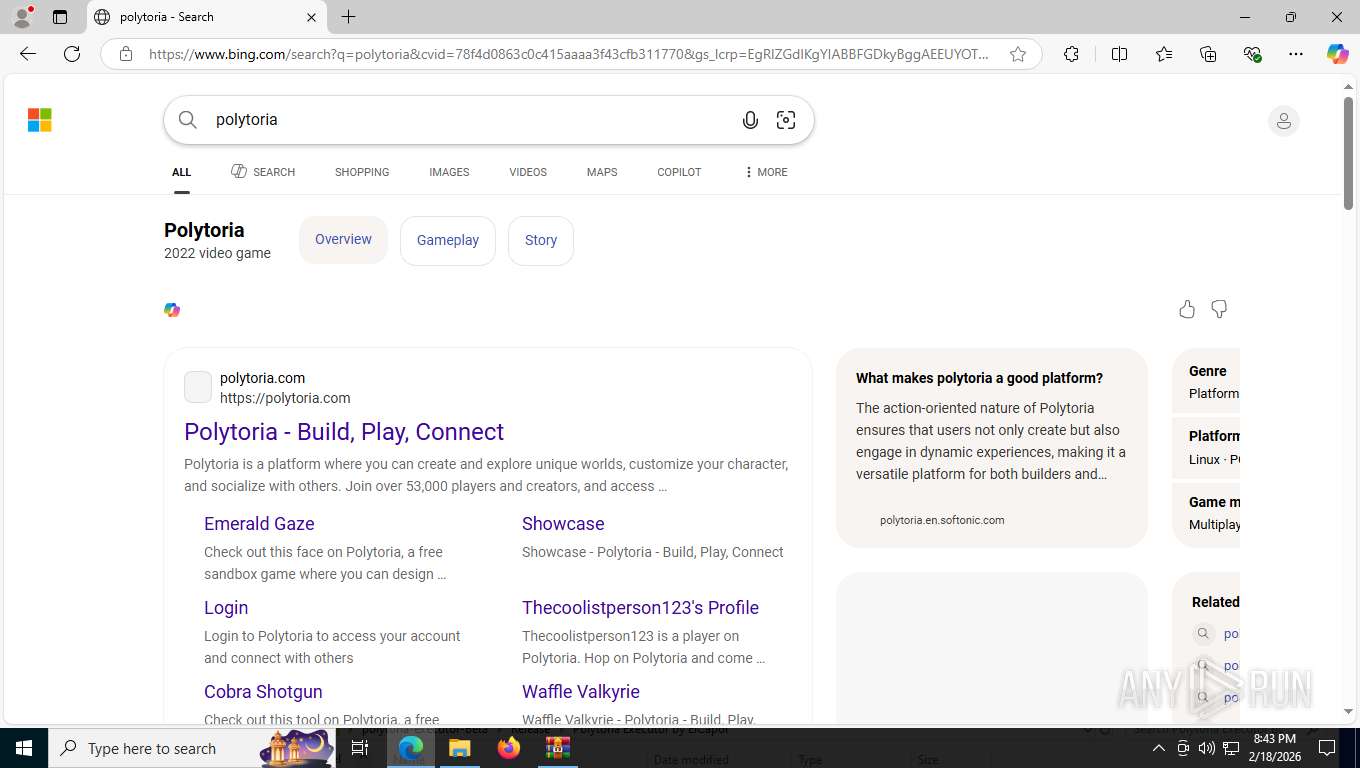Viewport: 1360px width, 768px height.
Task: Switch to the SHOPPING tab
Action: click(362, 172)
